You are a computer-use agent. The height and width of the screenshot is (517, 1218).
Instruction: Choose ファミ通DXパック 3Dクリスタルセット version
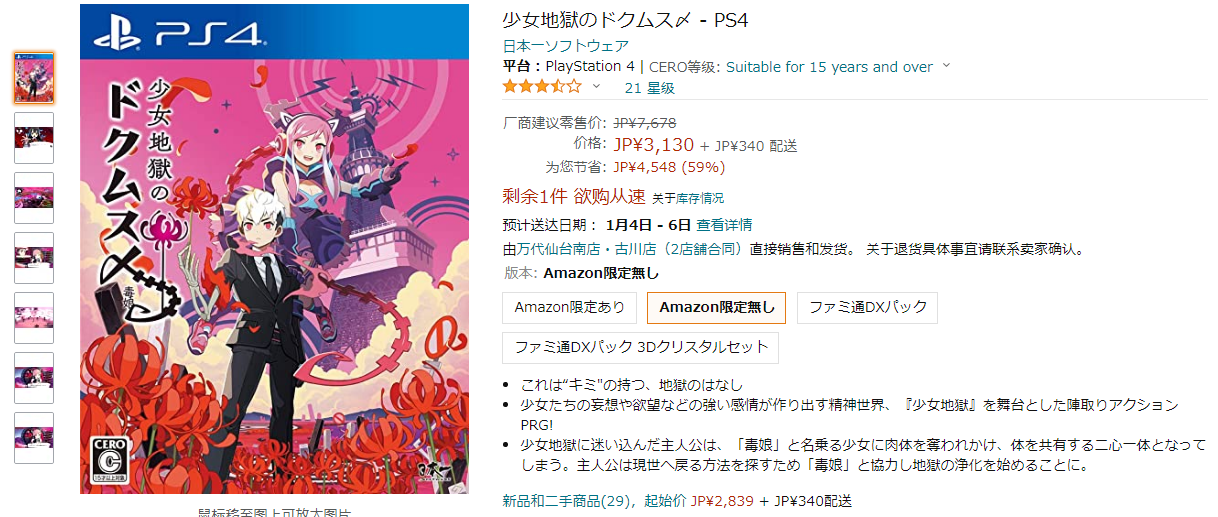640,348
